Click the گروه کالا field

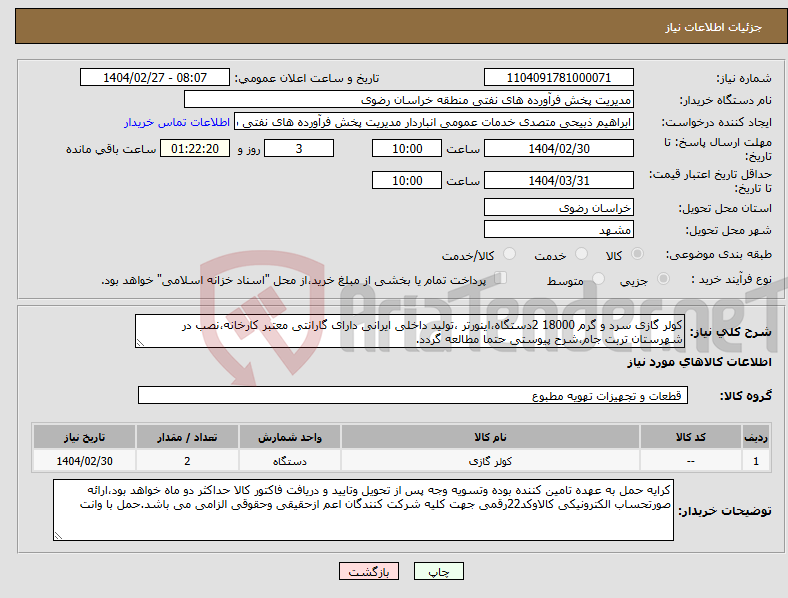tap(413, 395)
